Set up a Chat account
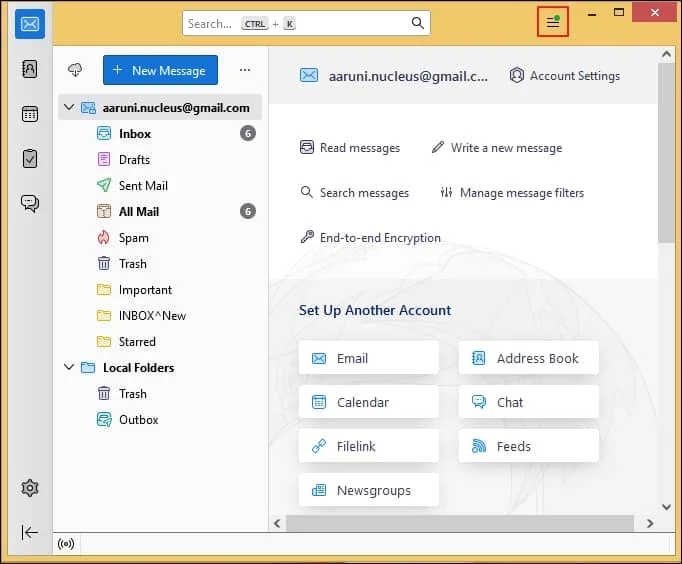The image size is (682, 564). click(528, 402)
